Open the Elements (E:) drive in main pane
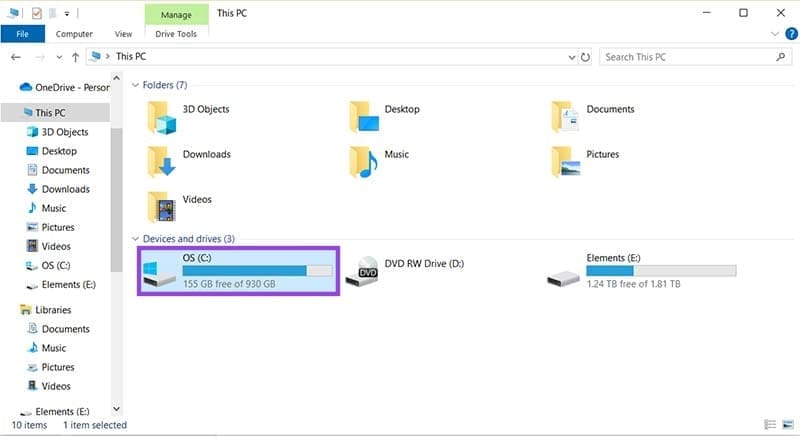 [565, 272]
